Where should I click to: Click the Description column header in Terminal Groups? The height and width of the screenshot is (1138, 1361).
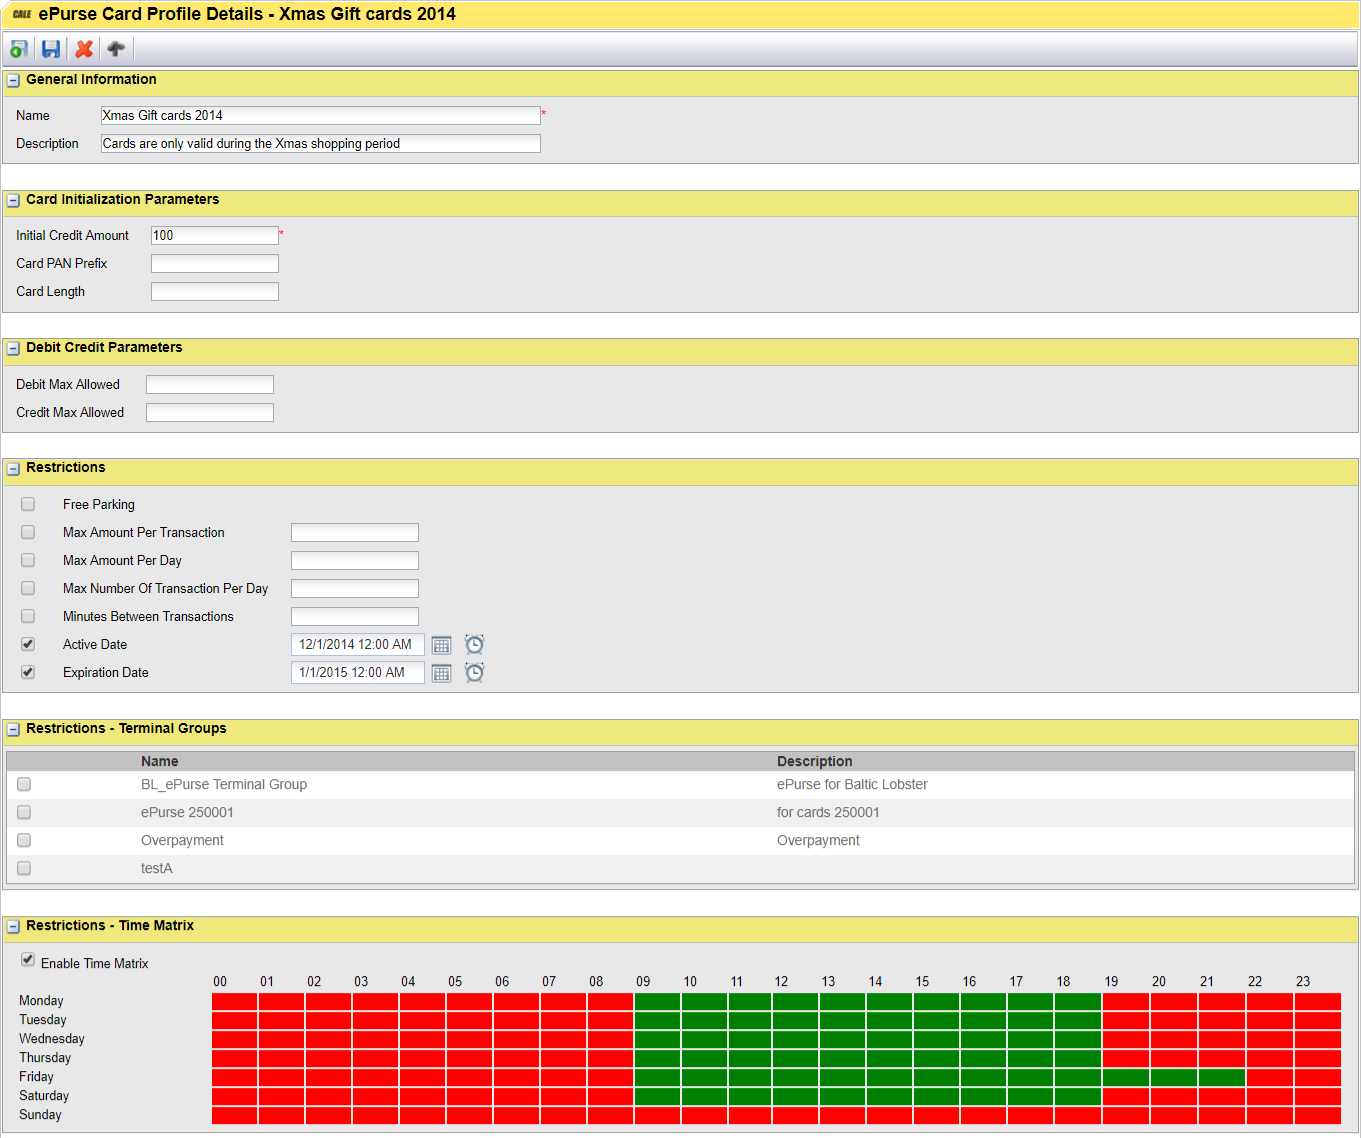pyautogui.click(x=815, y=761)
